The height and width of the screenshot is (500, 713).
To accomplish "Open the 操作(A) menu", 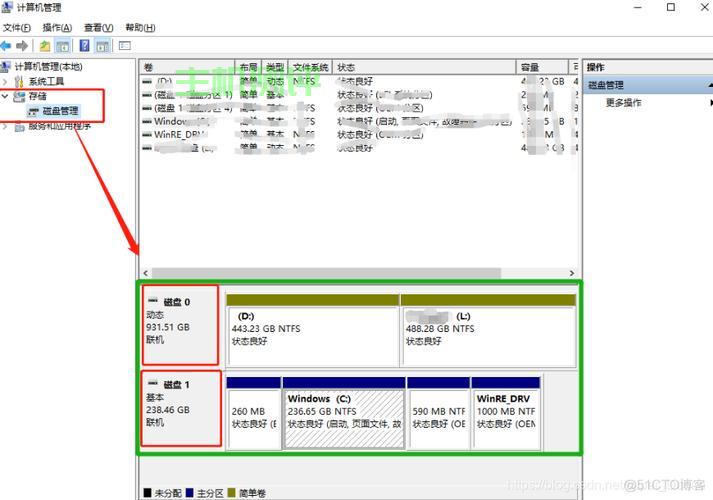I will (57, 28).
